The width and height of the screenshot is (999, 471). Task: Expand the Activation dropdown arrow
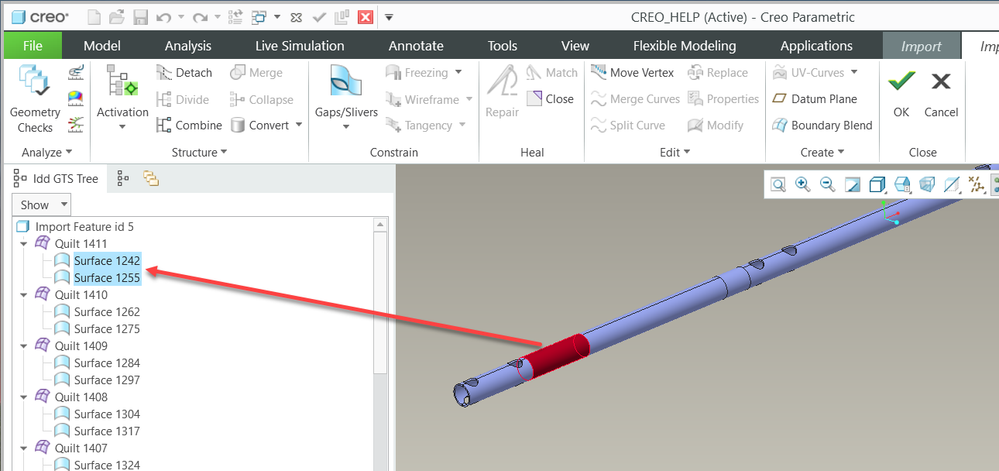click(x=122, y=127)
